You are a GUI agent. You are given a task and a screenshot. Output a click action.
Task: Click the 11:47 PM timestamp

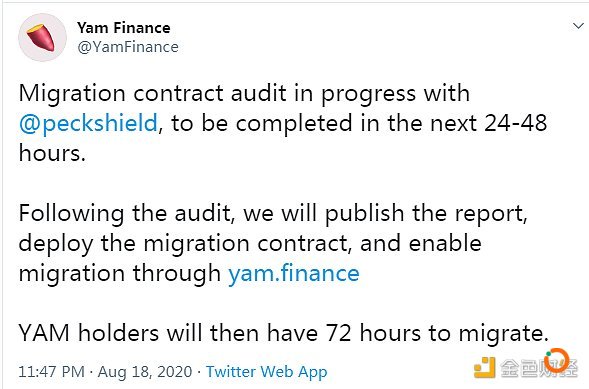click(x=51, y=372)
